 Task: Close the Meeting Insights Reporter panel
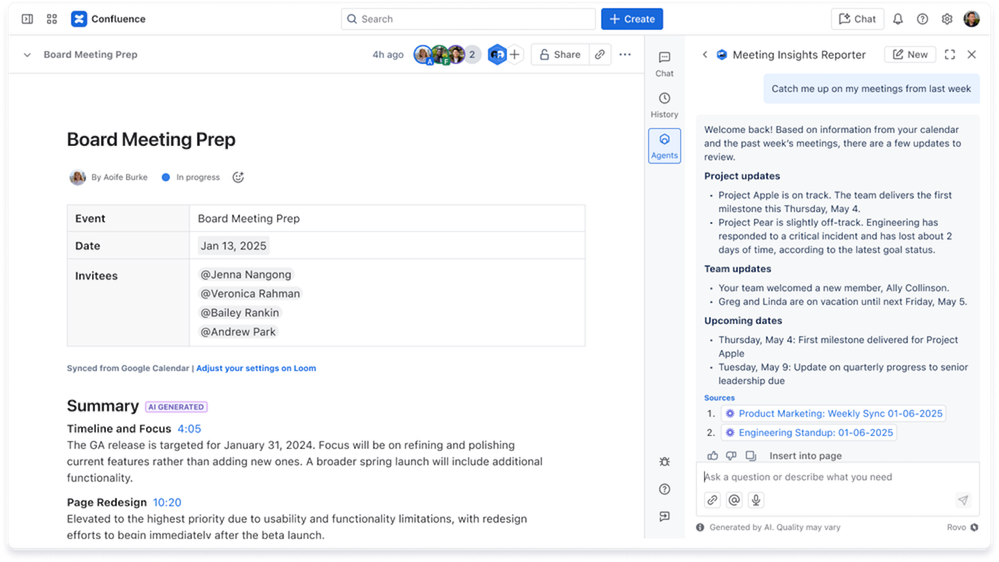coord(972,55)
